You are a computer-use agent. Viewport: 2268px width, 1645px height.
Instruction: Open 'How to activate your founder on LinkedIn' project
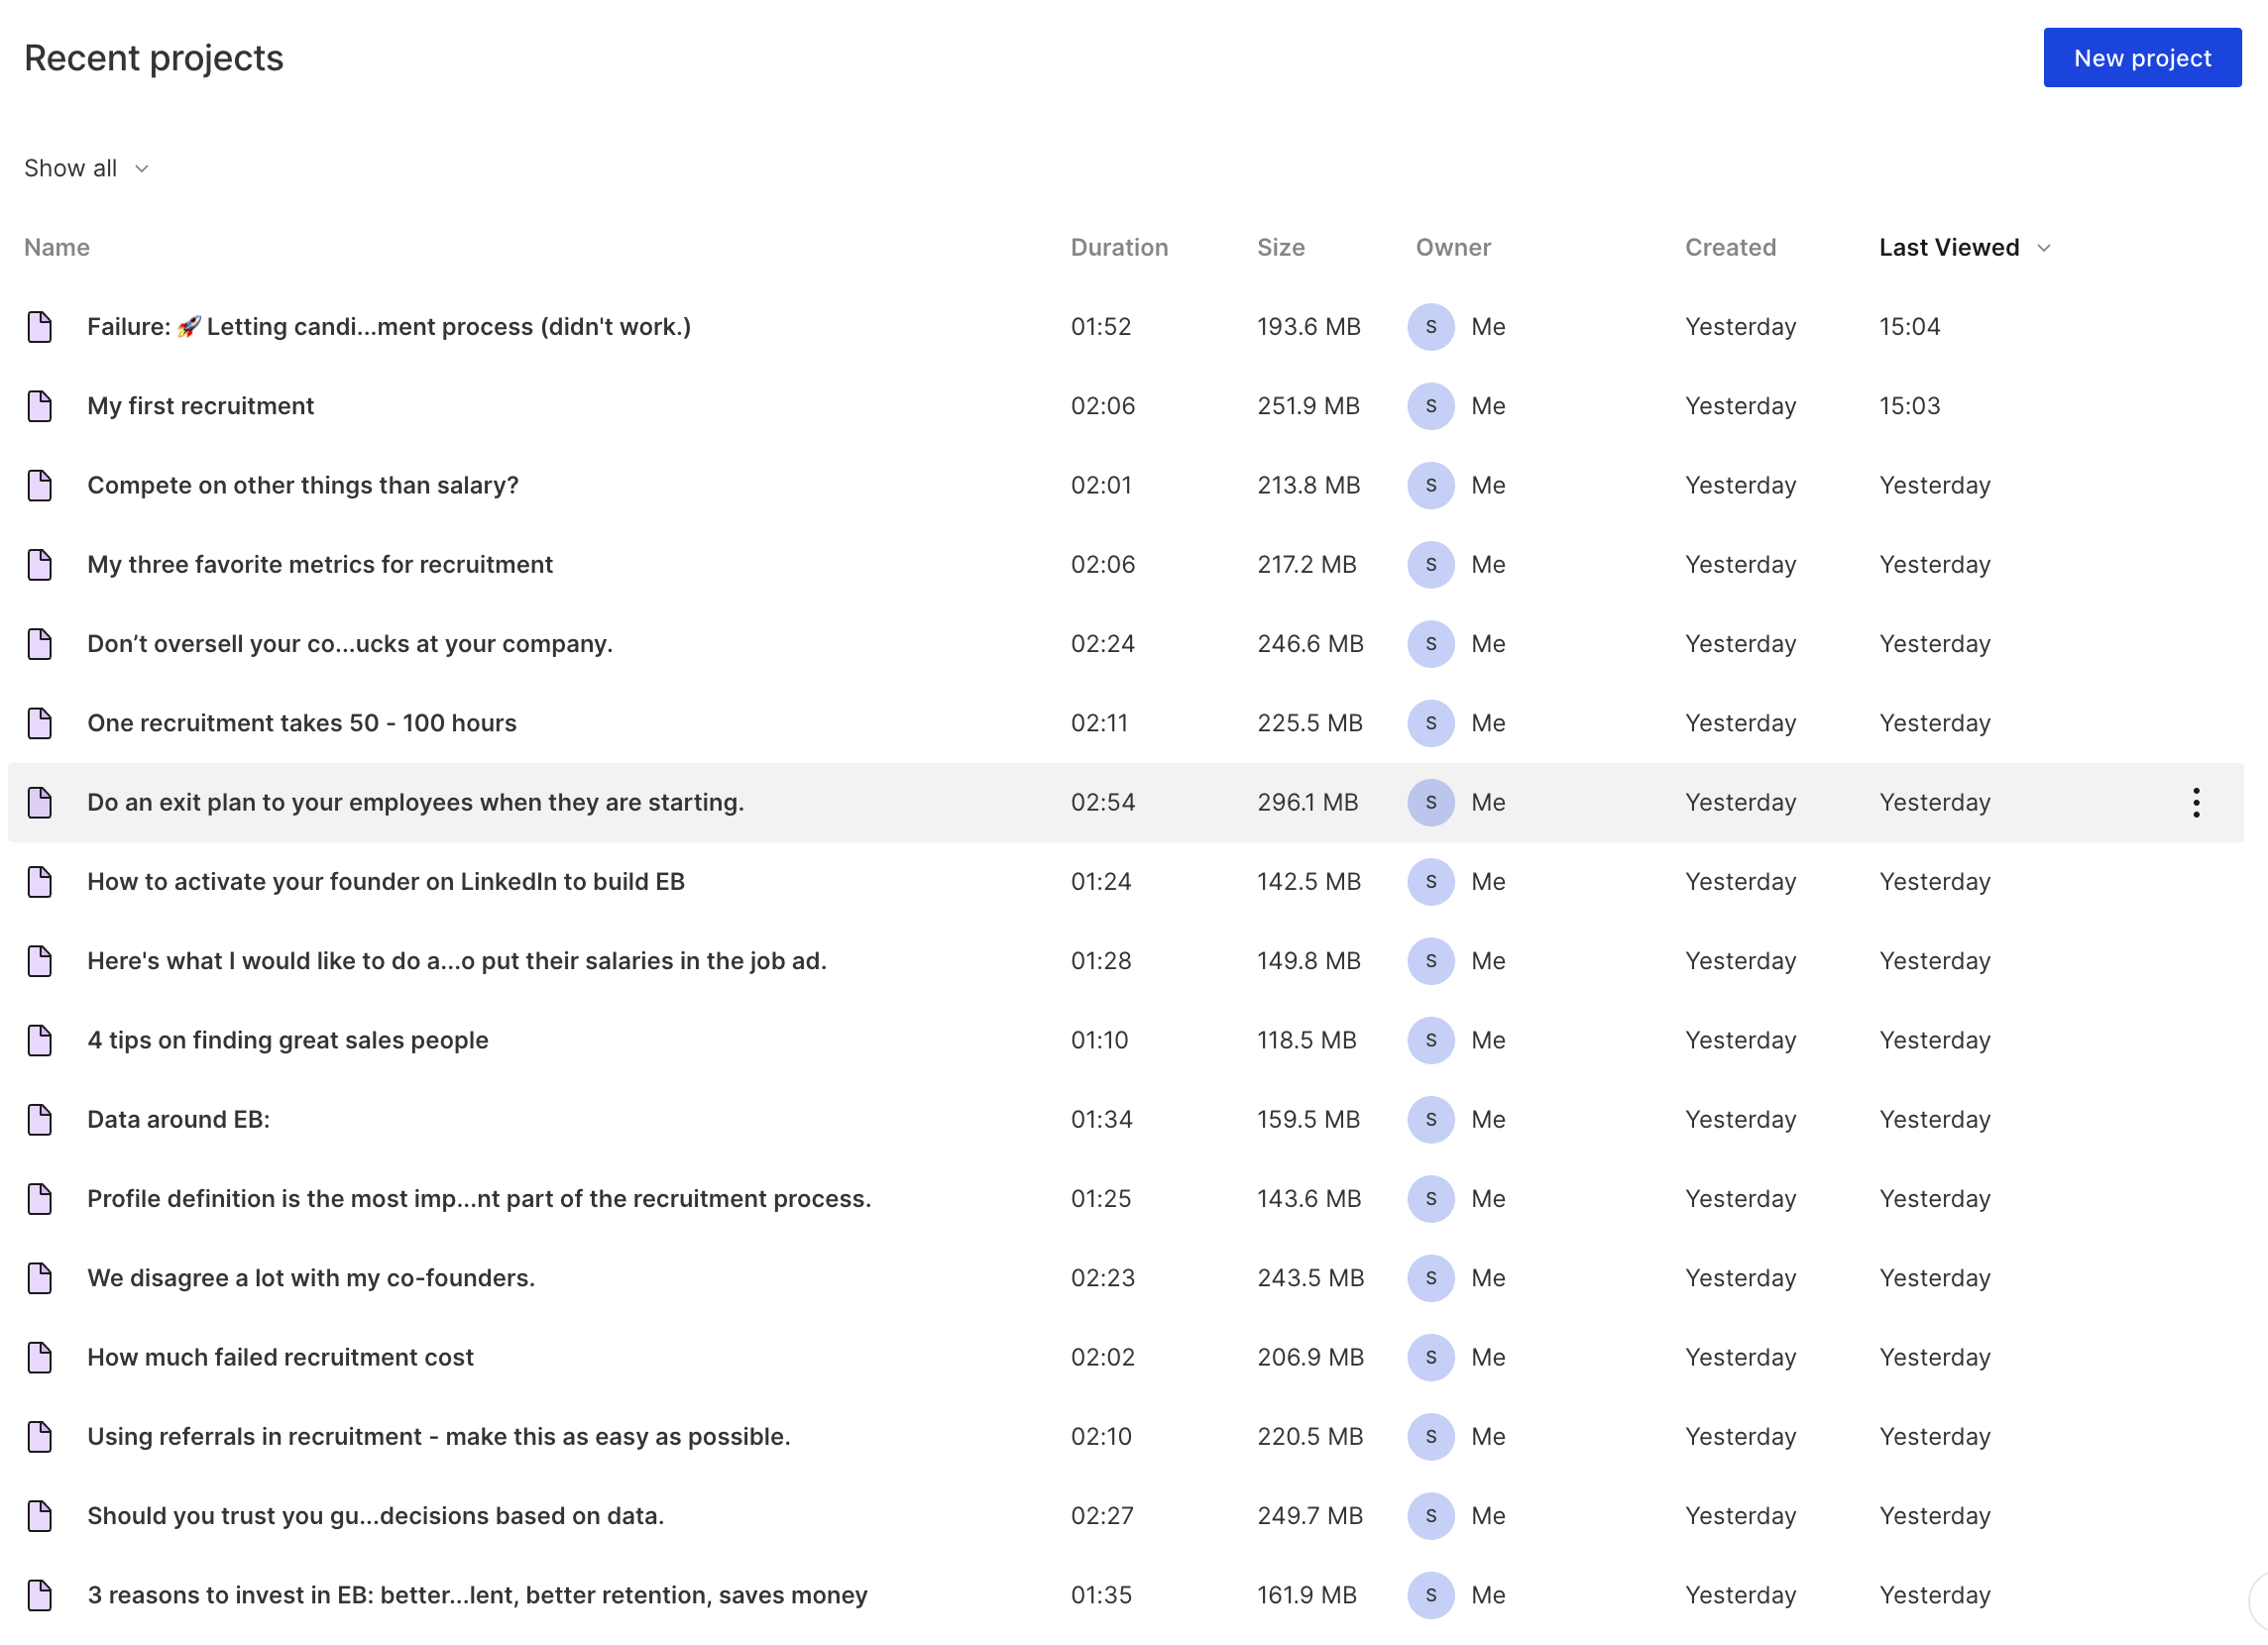point(386,882)
